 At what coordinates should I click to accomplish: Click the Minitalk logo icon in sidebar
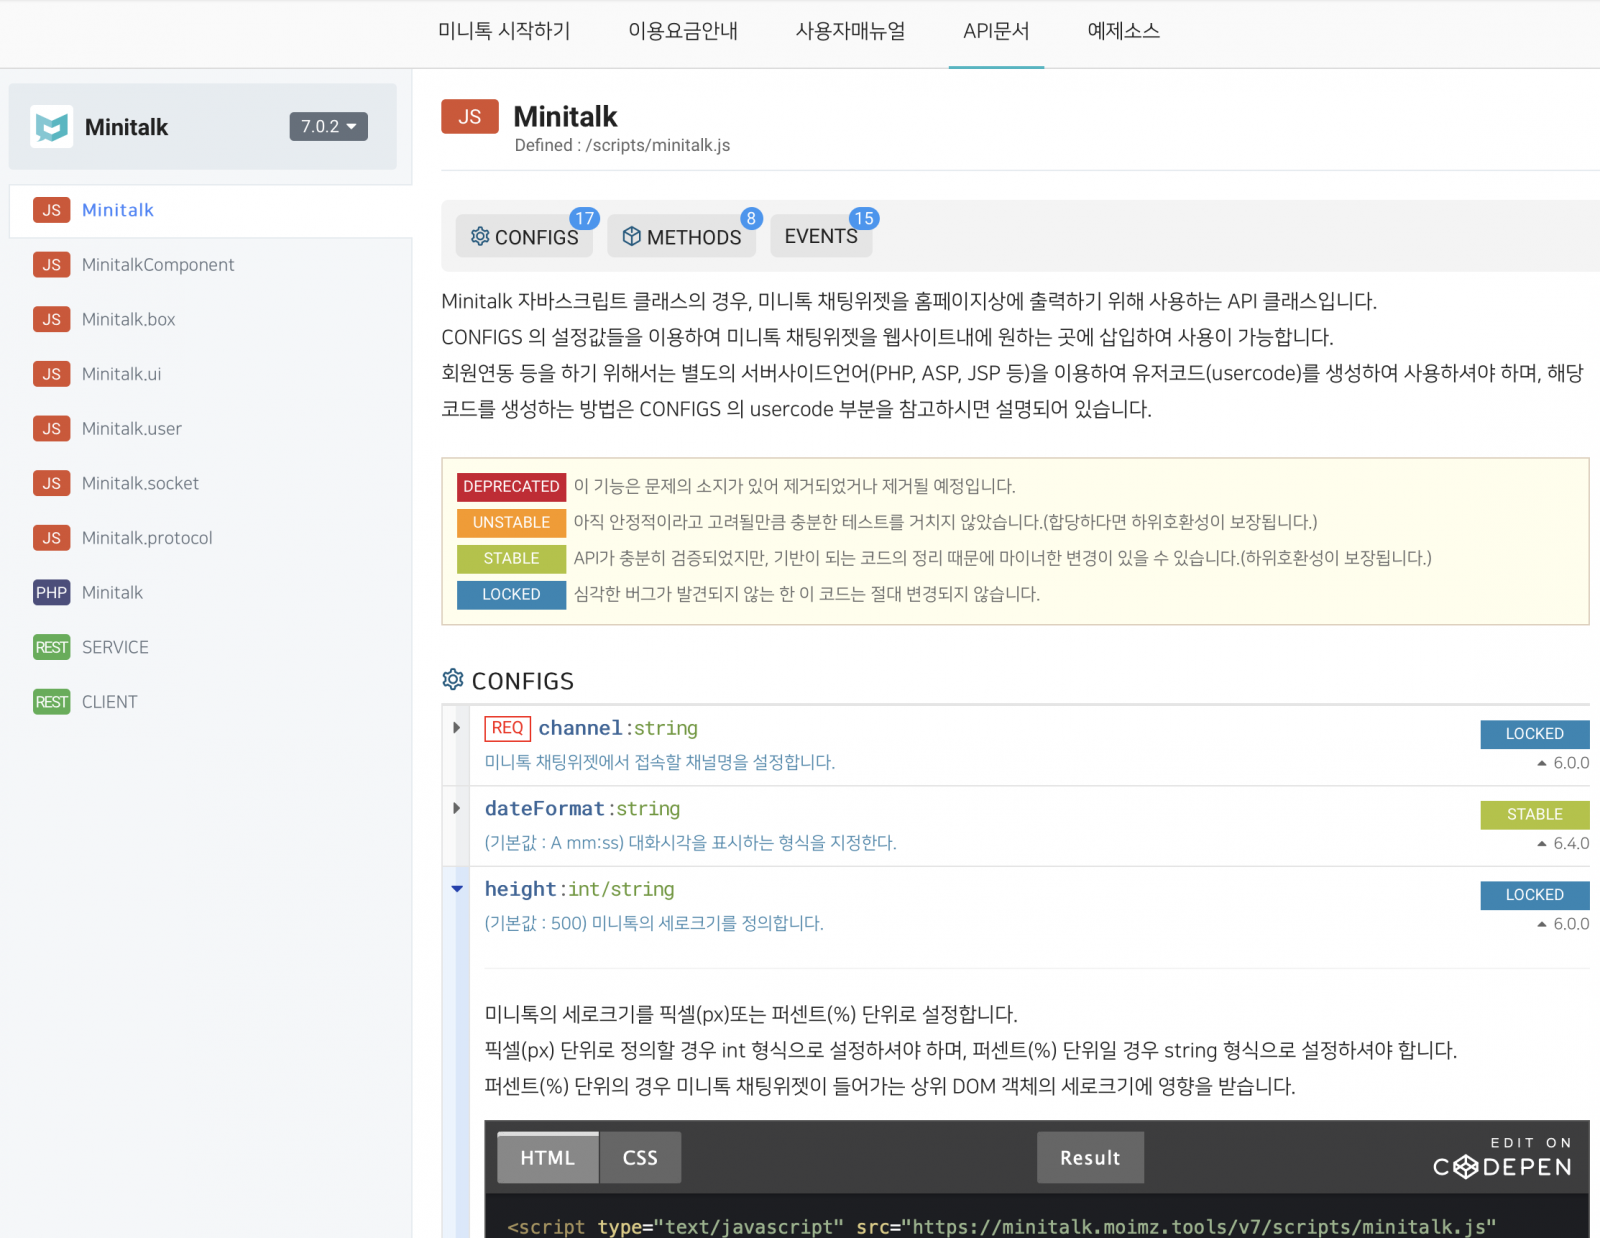point(51,127)
